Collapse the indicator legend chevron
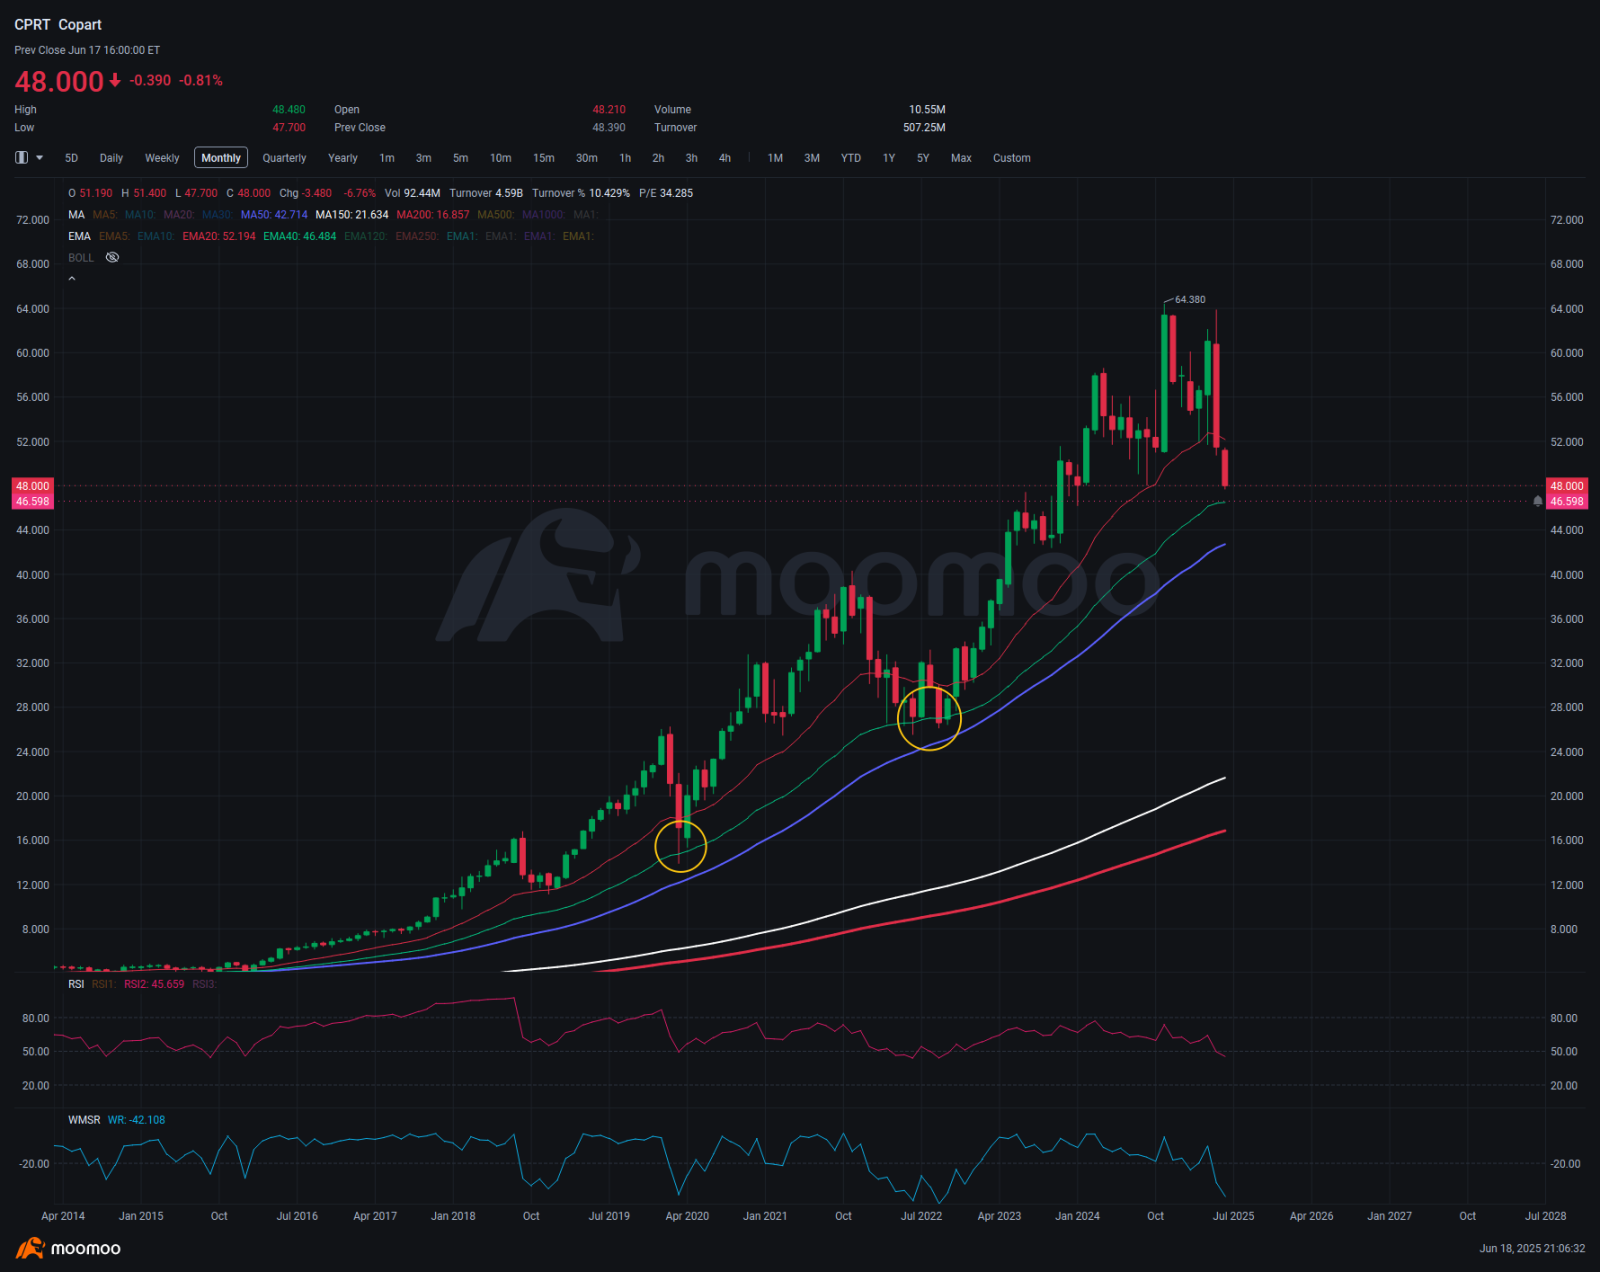The height and width of the screenshot is (1272, 1600). click(x=72, y=279)
